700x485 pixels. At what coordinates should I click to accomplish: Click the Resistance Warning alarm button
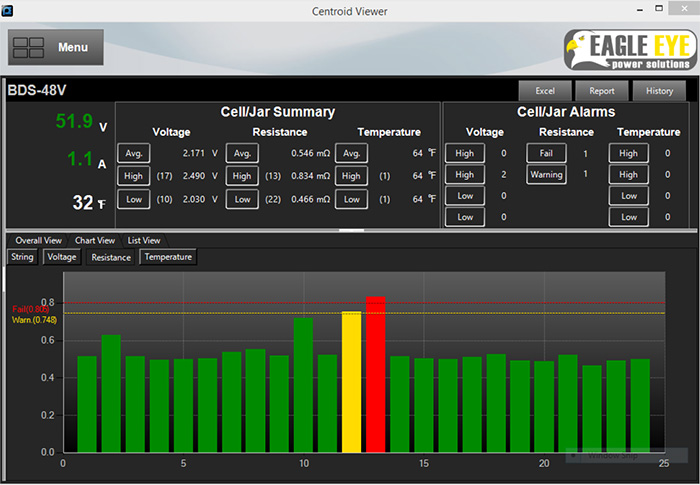point(546,175)
